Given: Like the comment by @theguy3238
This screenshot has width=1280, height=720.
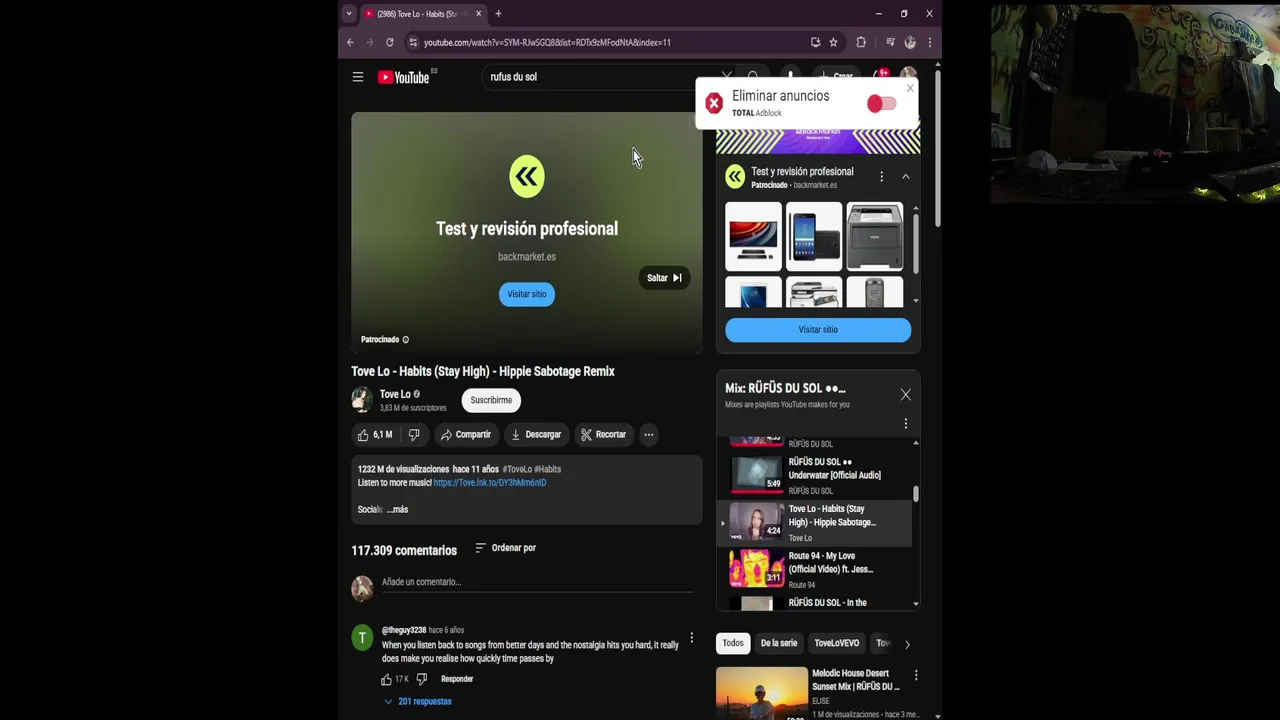Looking at the screenshot, I should pyautogui.click(x=386, y=679).
